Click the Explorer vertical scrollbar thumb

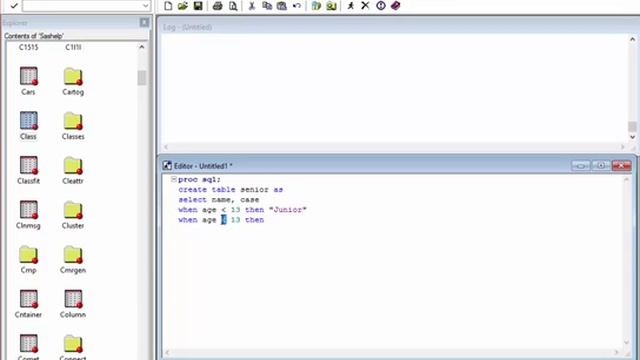coord(142,78)
